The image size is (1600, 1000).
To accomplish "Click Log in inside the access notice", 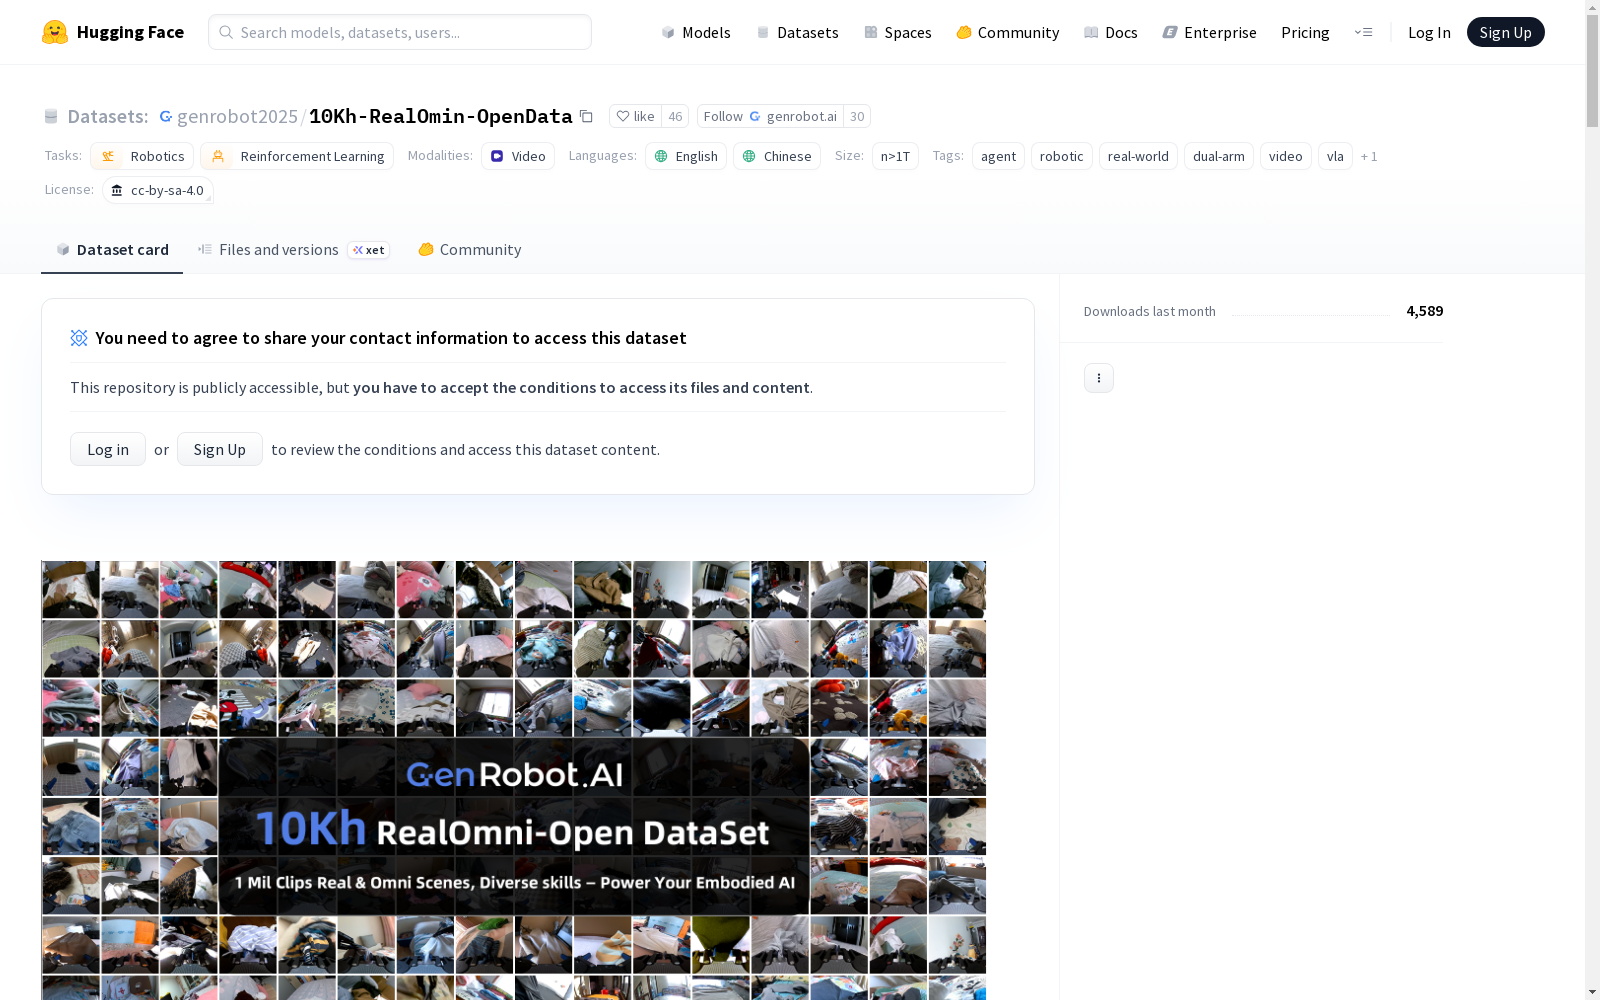I will click(x=108, y=449).
